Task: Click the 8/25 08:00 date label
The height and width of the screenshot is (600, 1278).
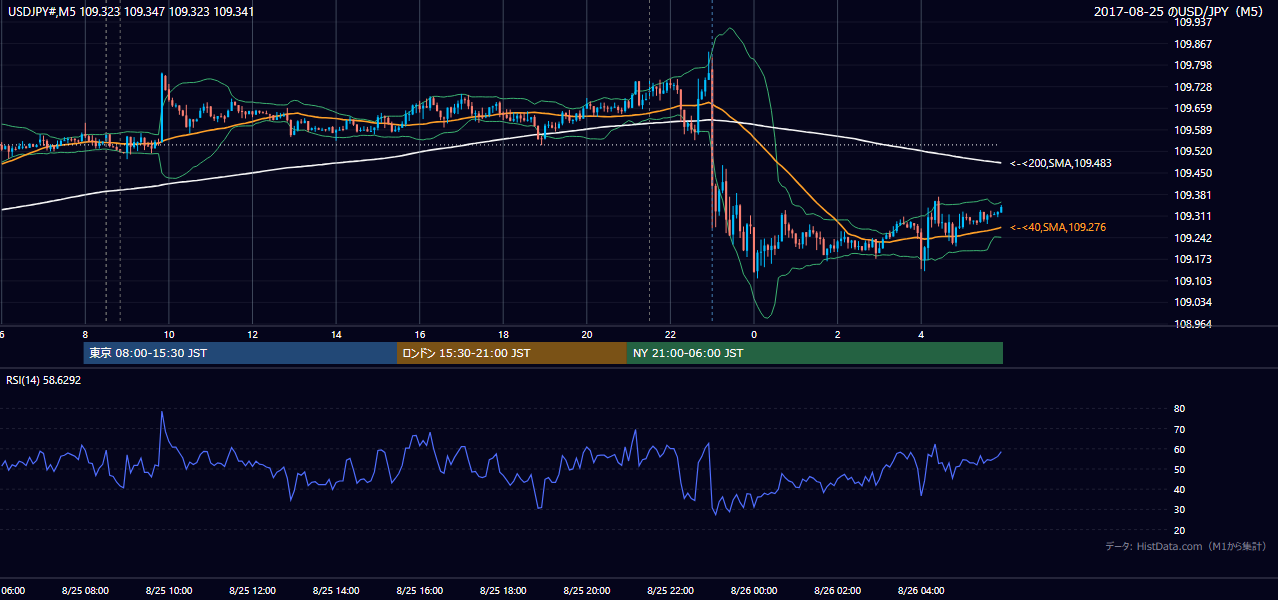Action: click(85, 590)
